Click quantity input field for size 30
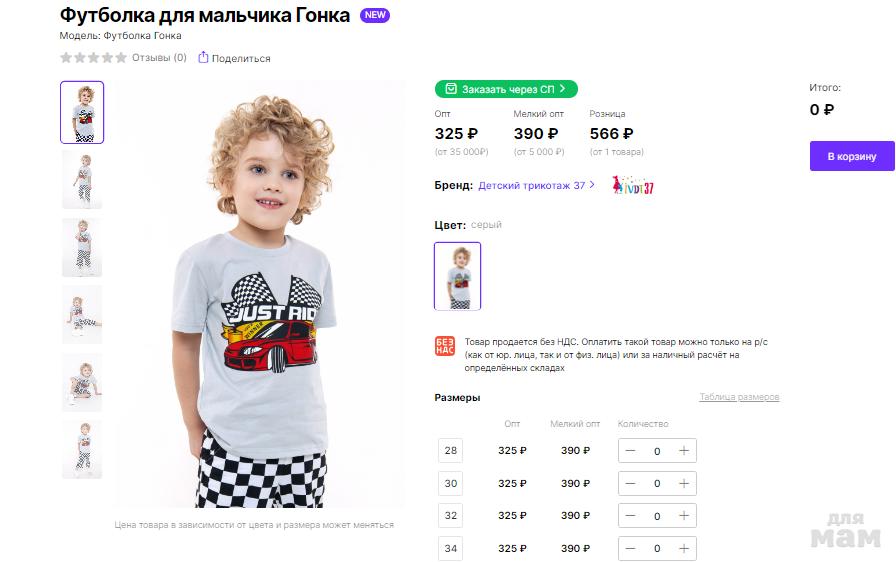The height and width of the screenshot is (562, 896). click(657, 484)
